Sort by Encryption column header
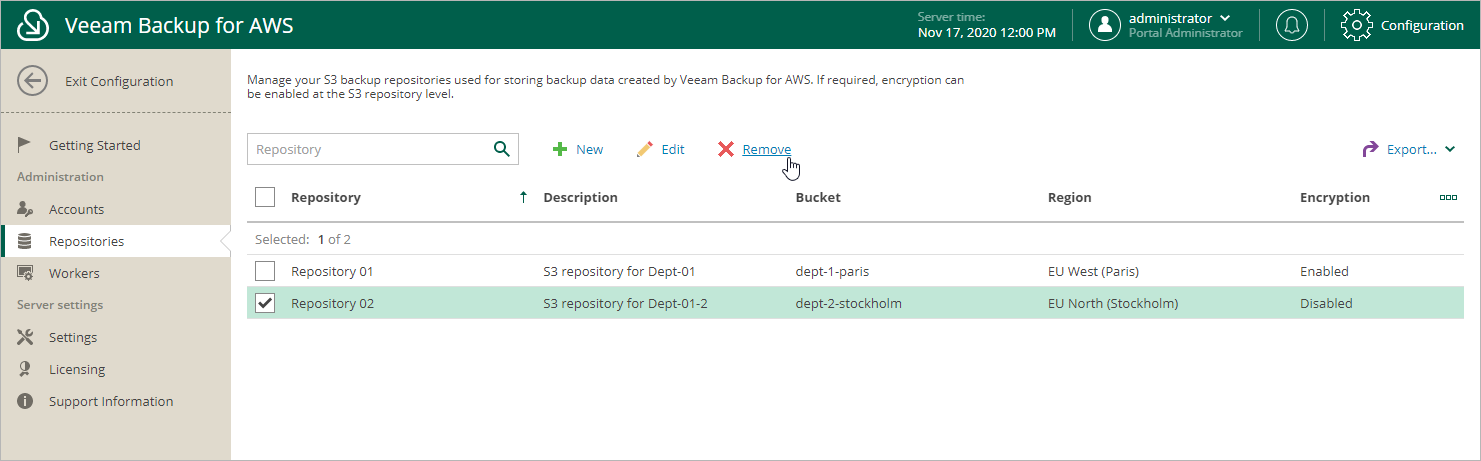1481x461 pixels. (1335, 197)
